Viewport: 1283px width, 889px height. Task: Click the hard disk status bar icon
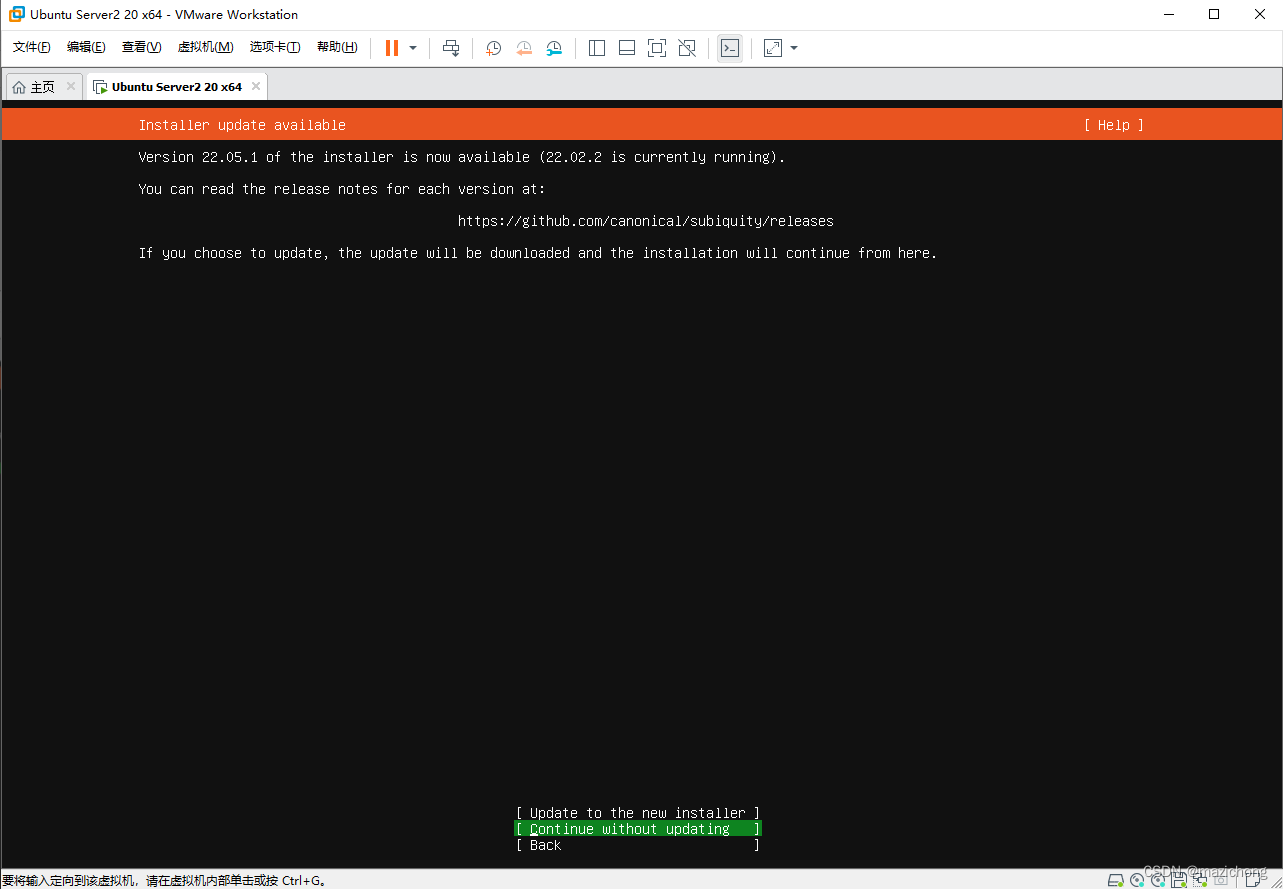pos(1116,880)
